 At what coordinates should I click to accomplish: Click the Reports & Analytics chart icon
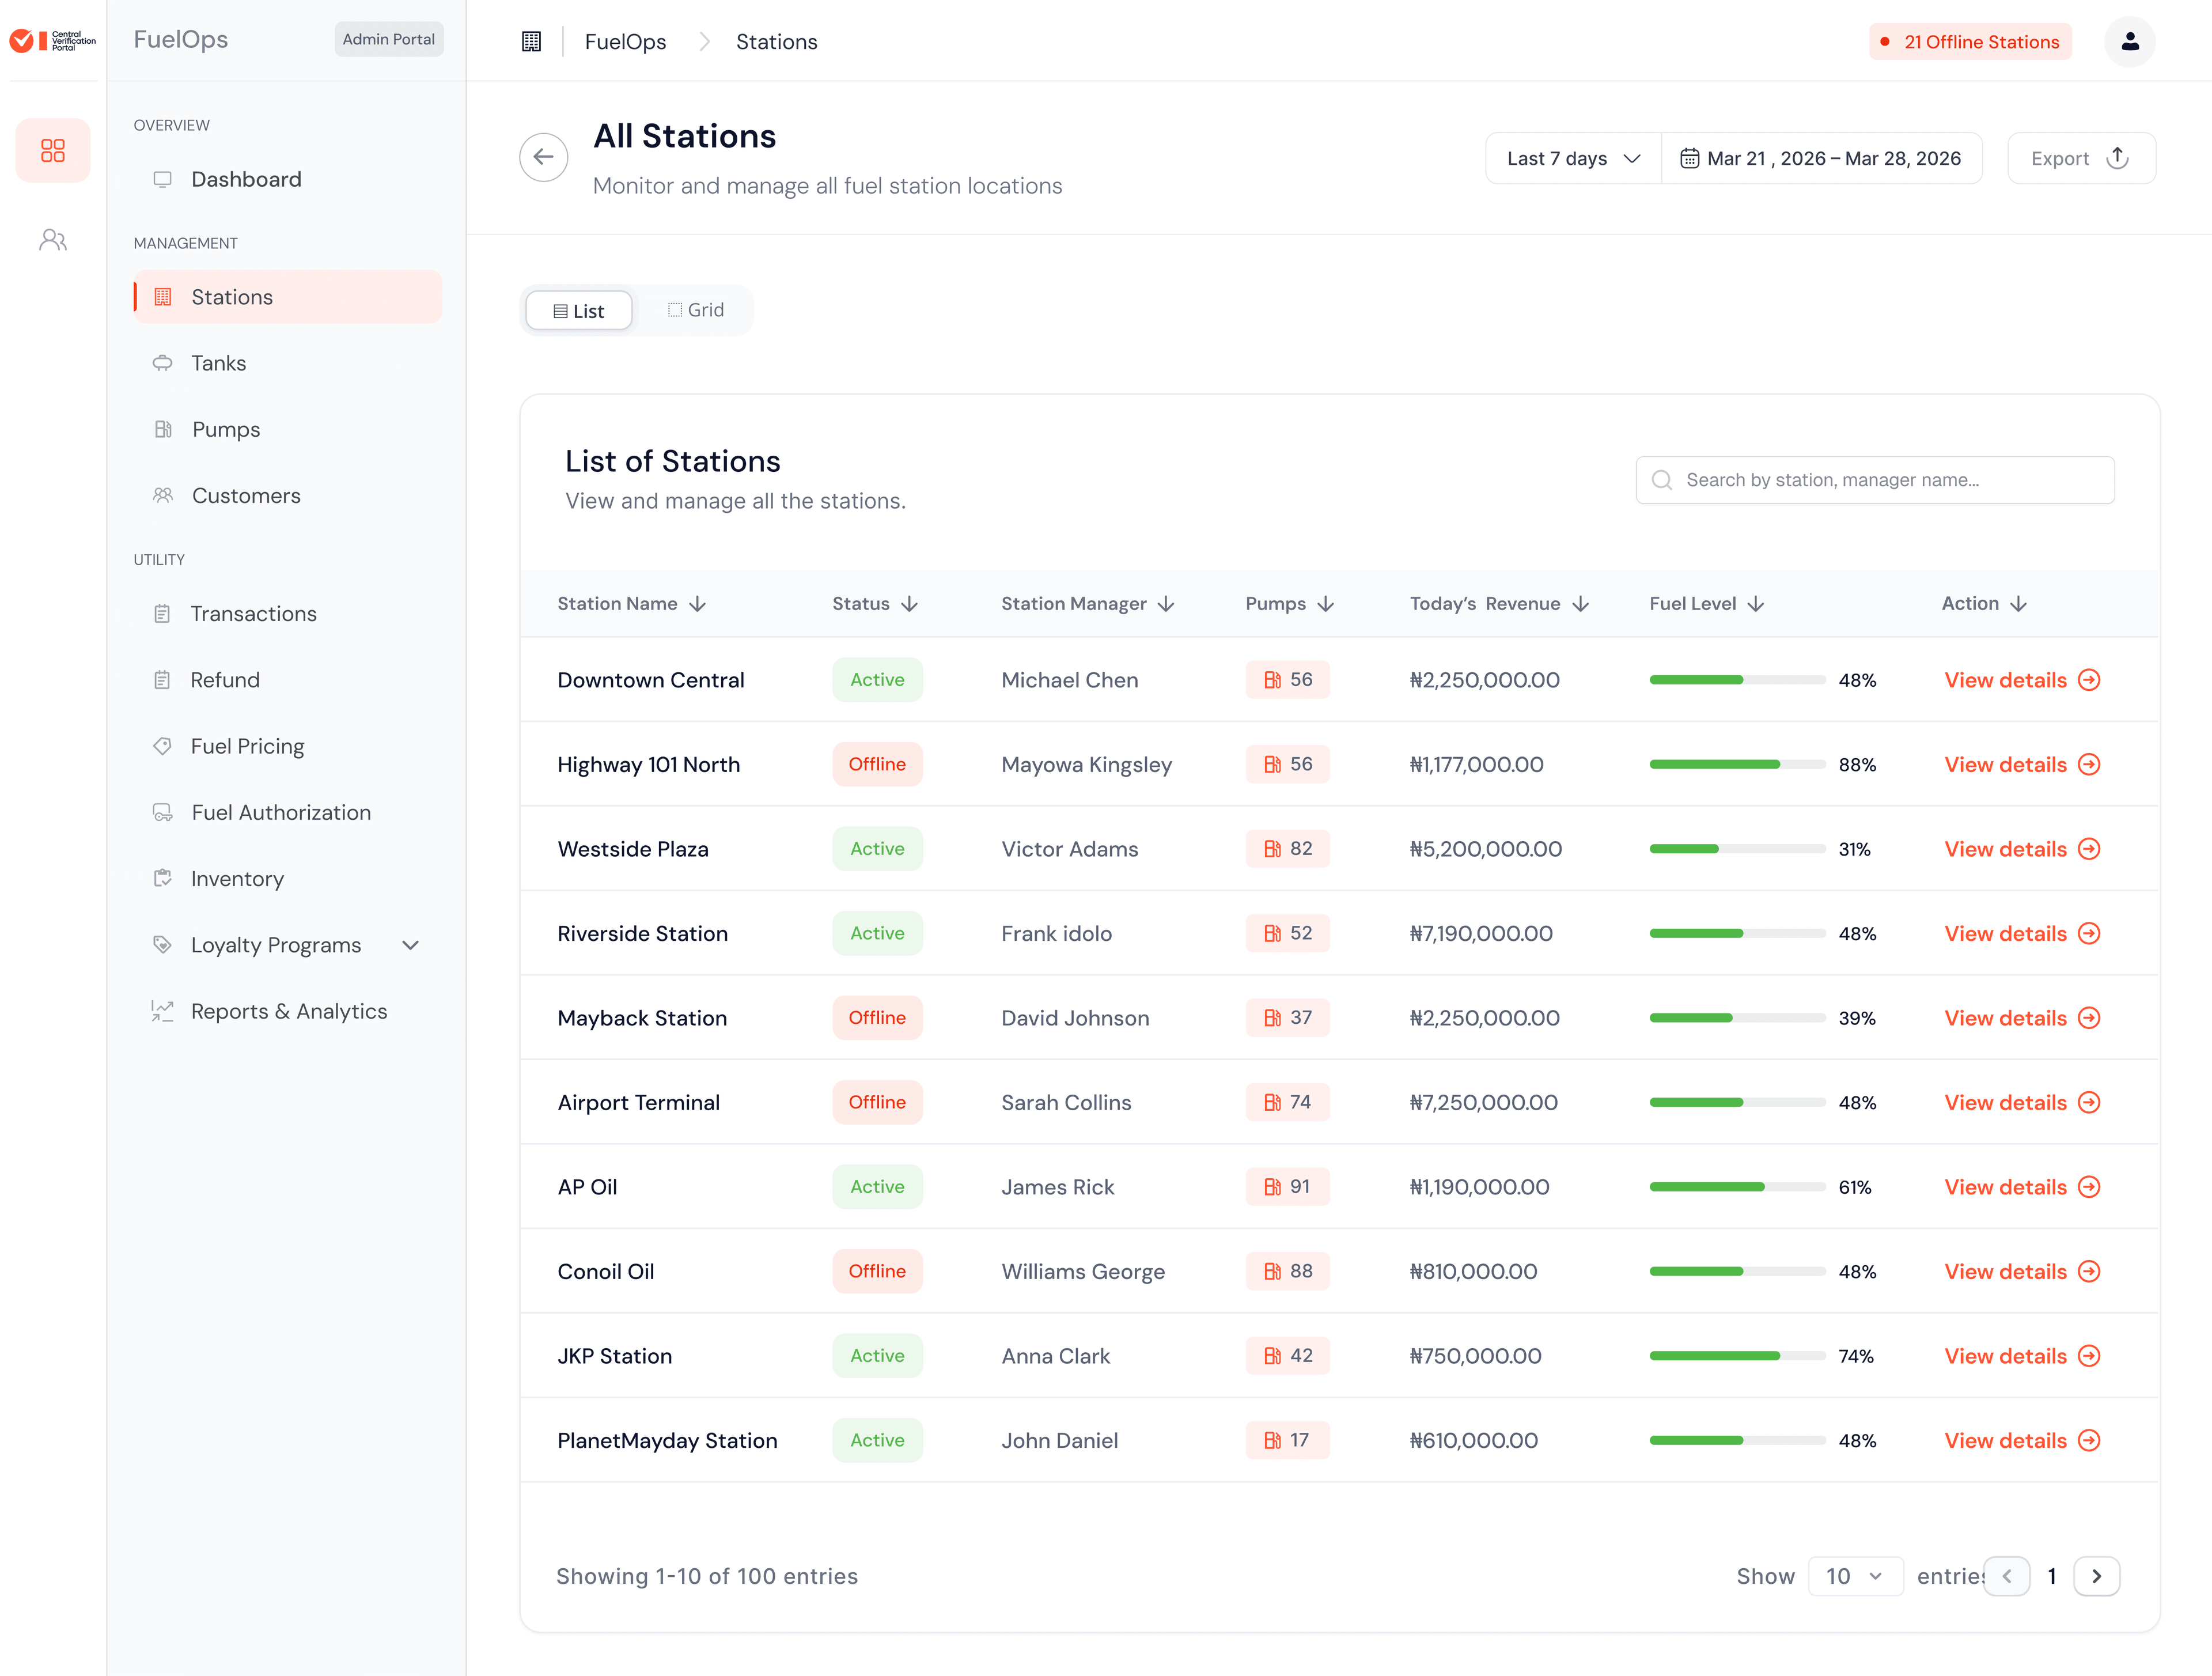coord(162,1011)
